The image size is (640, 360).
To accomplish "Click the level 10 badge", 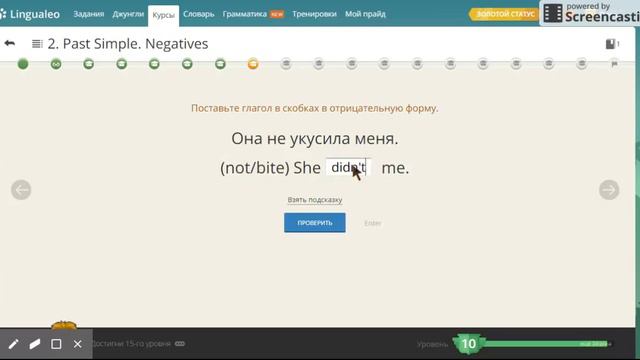I will coord(468,344).
